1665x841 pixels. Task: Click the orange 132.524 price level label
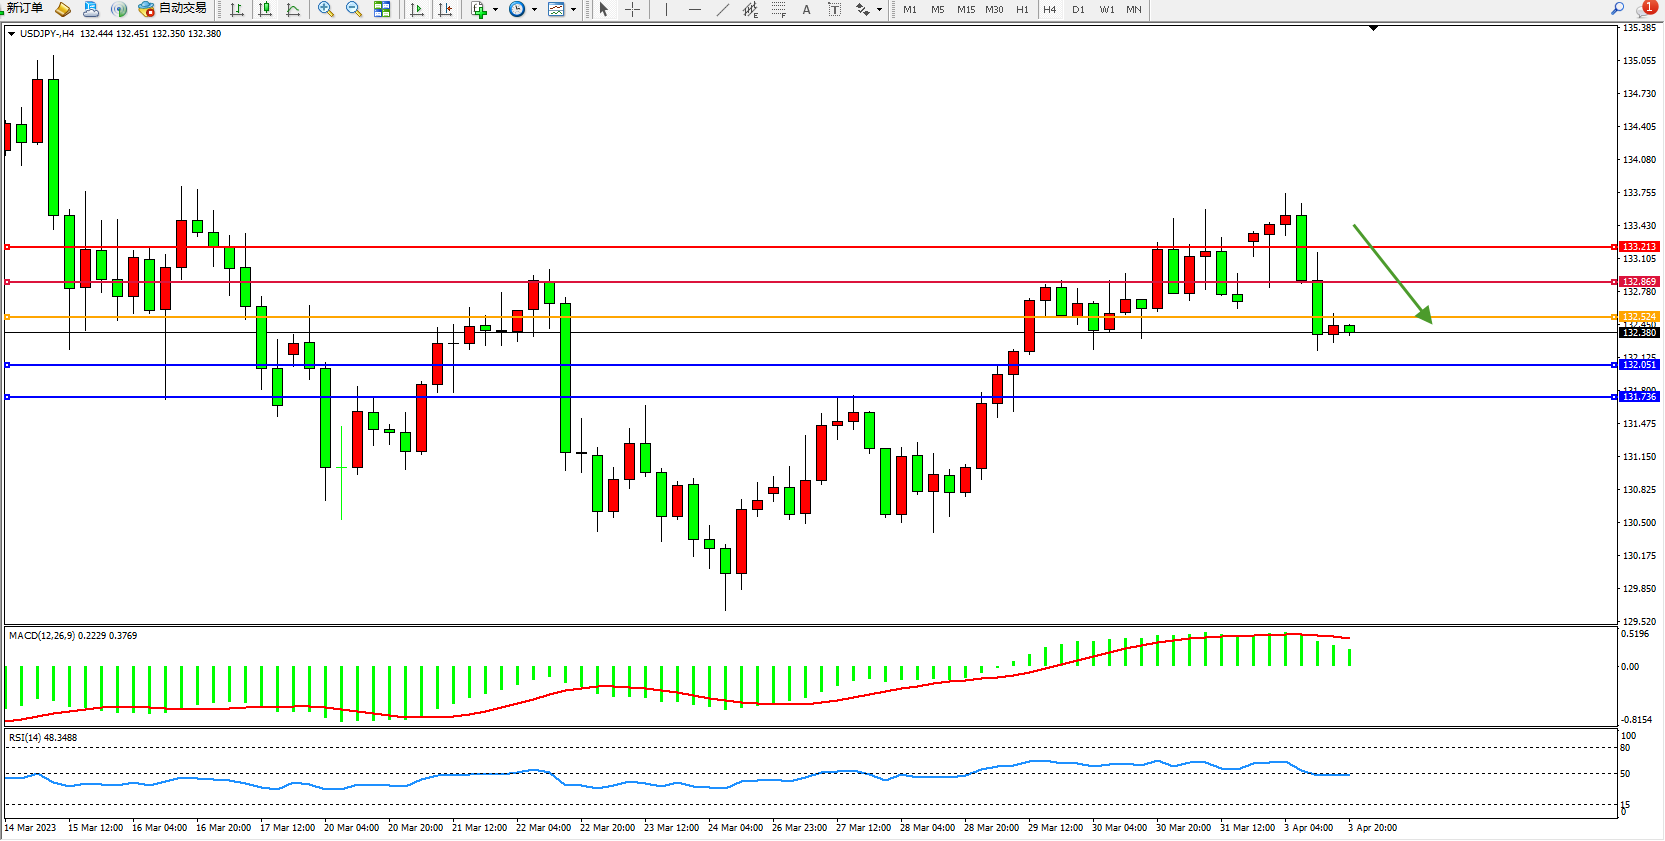1639,317
